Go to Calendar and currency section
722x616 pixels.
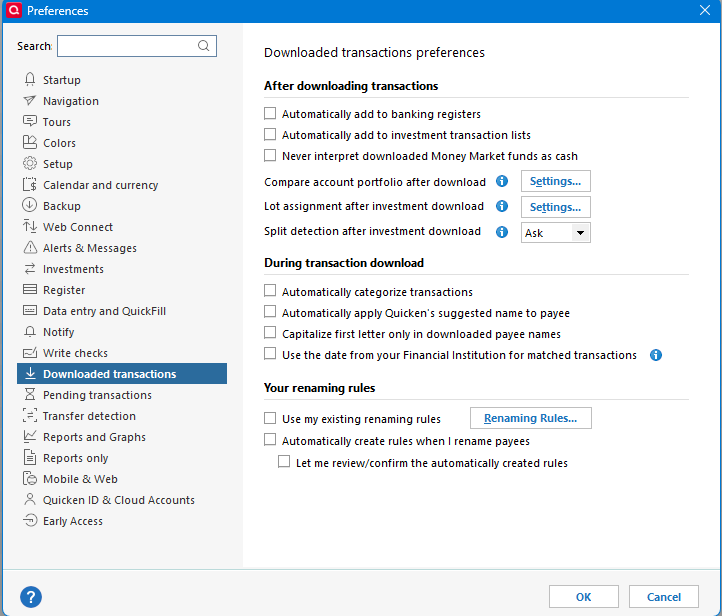pos(100,185)
